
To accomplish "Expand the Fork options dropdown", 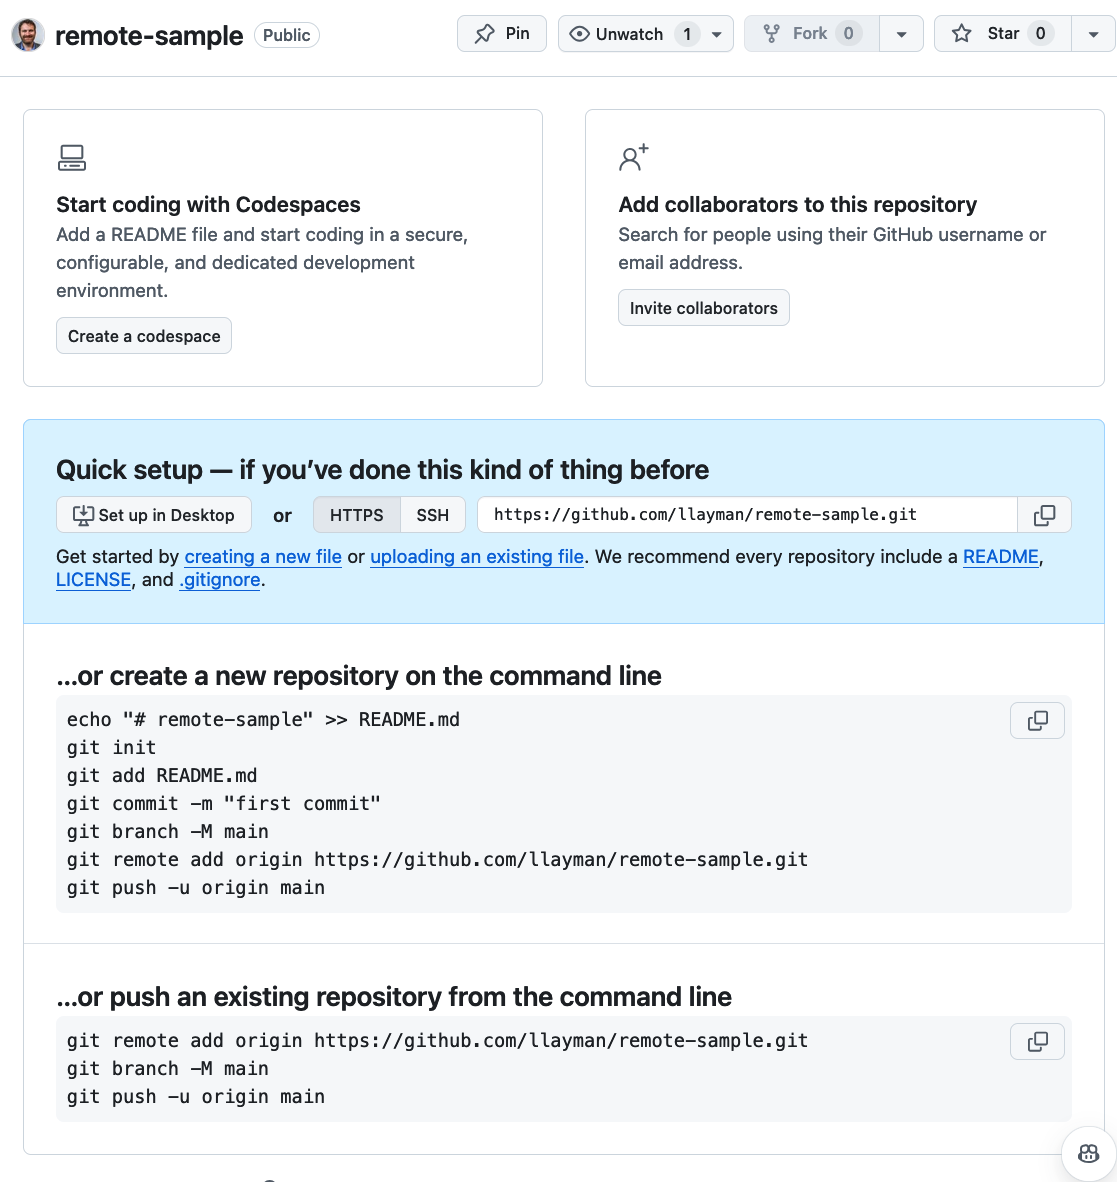I will coord(901,33).
